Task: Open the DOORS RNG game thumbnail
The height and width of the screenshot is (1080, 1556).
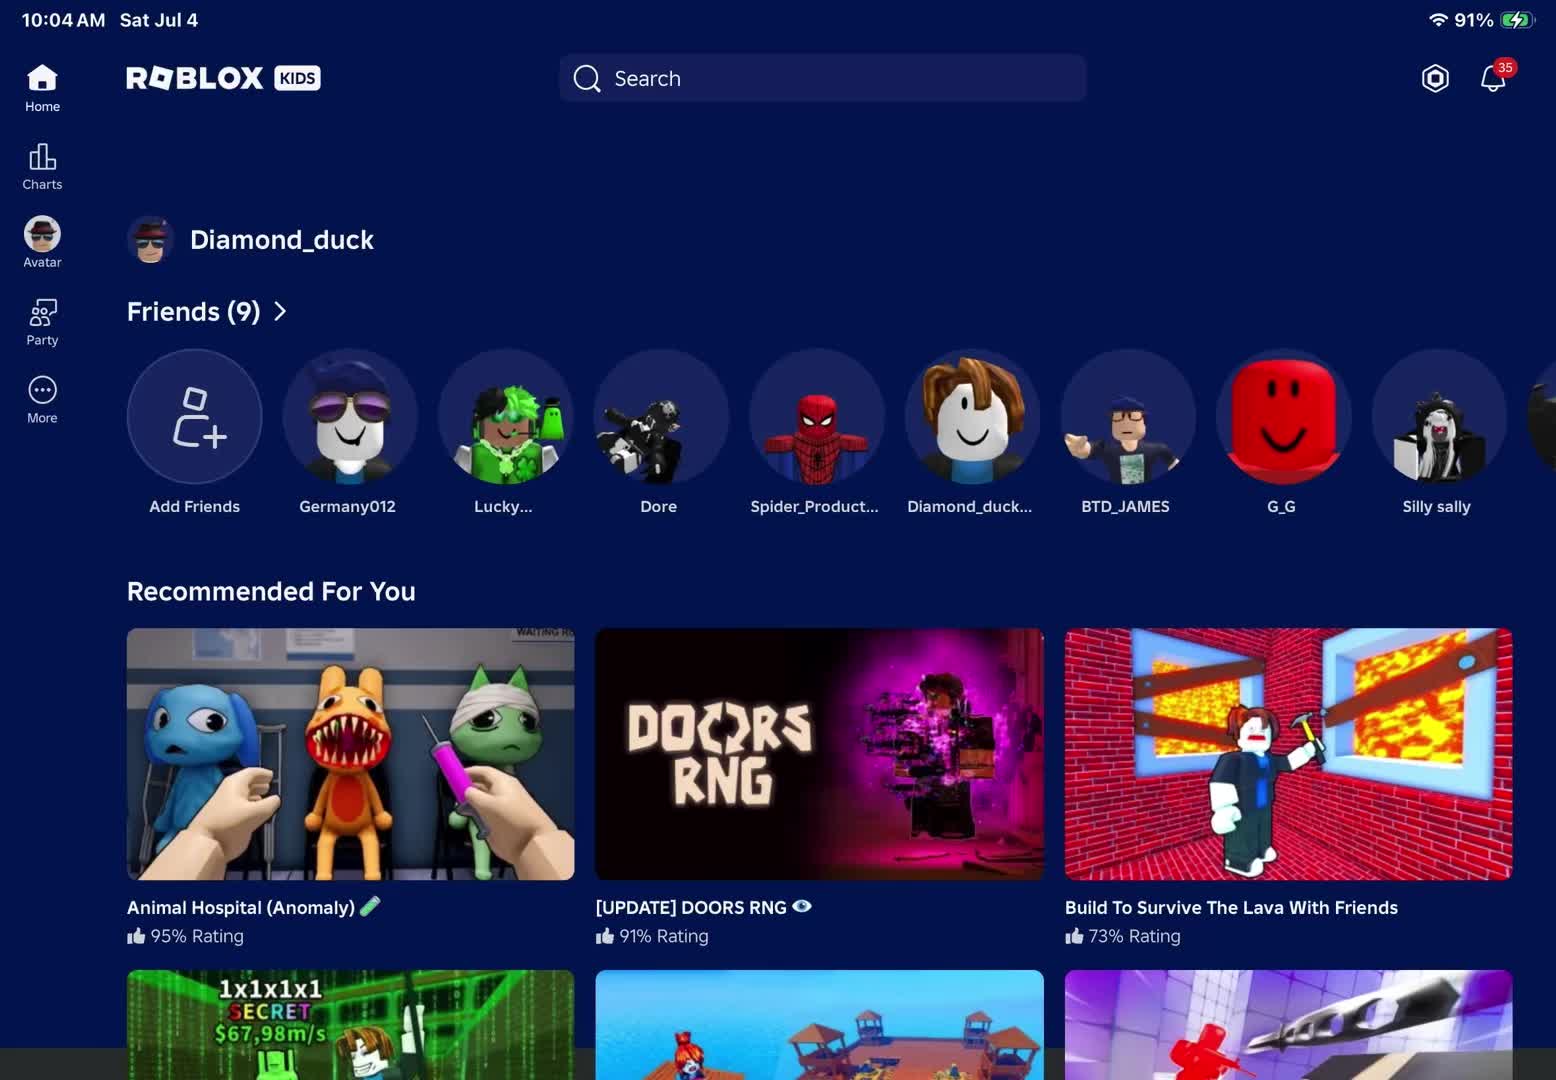Action: pyautogui.click(x=819, y=754)
